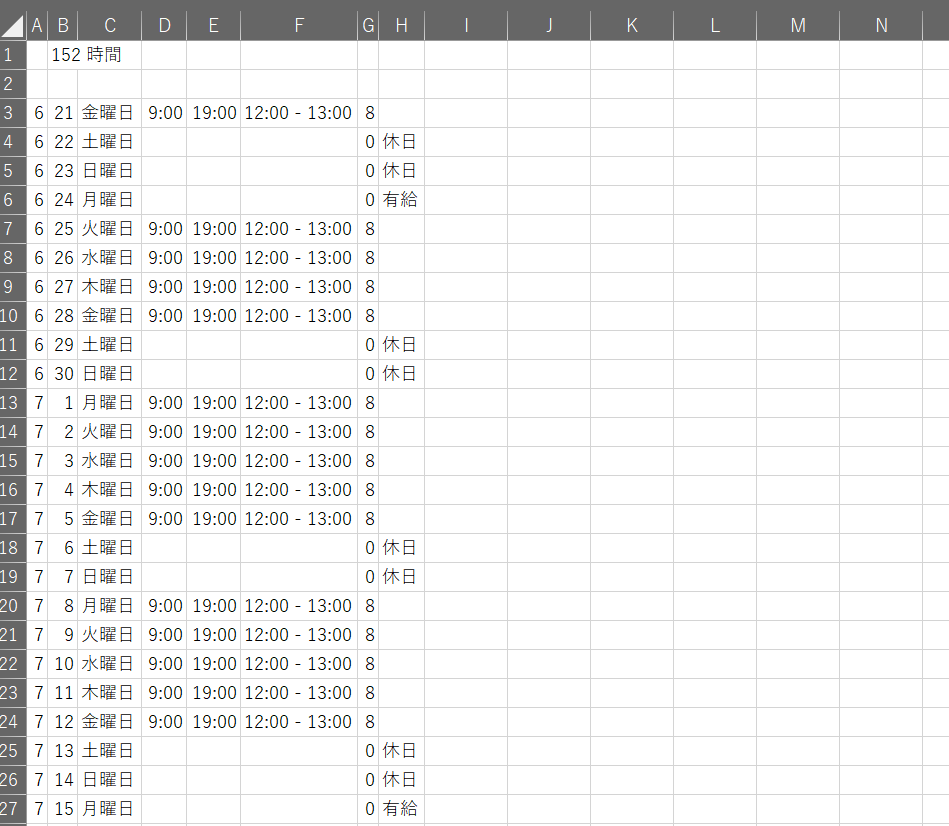Viewport: 949px width, 826px height.
Task: Click 休日 in row 12
Action: coord(399,374)
